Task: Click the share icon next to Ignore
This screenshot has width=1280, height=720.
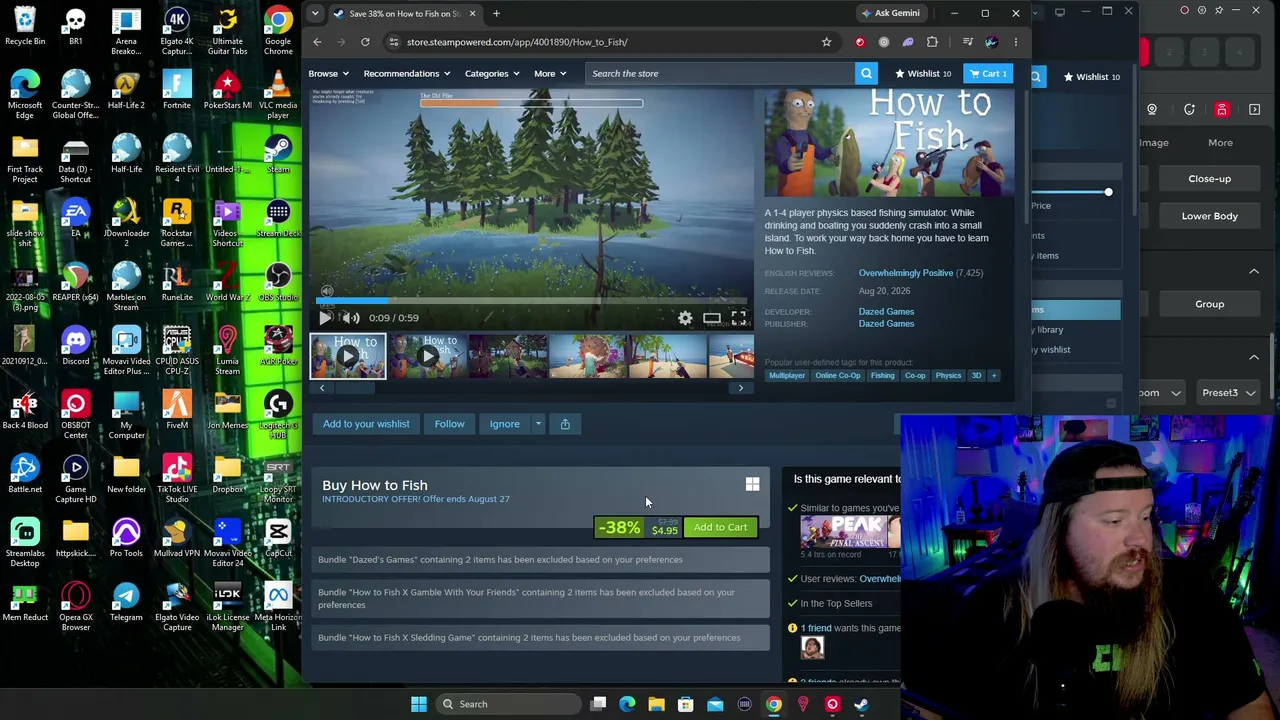Action: pyautogui.click(x=565, y=424)
